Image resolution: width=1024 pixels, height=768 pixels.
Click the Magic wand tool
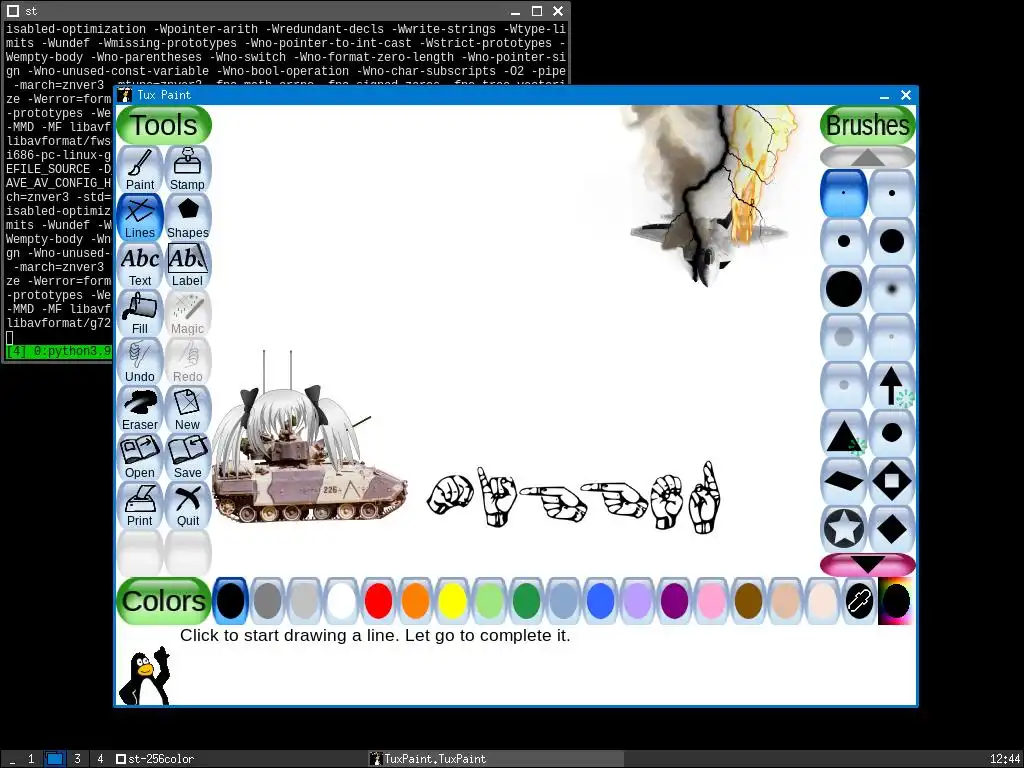[x=187, y=313]
